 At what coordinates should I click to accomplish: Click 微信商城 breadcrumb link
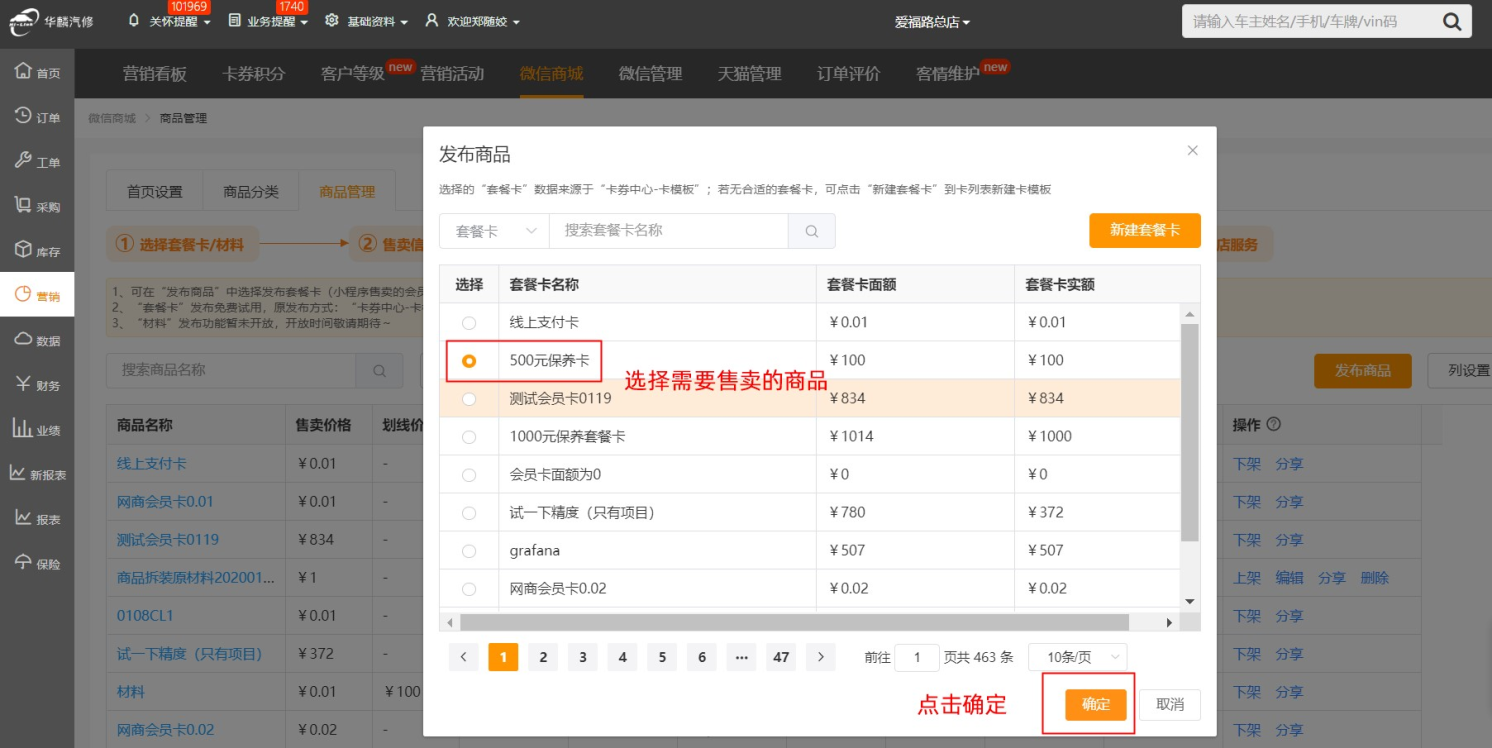pyautogui.click(x=111, y=118)
